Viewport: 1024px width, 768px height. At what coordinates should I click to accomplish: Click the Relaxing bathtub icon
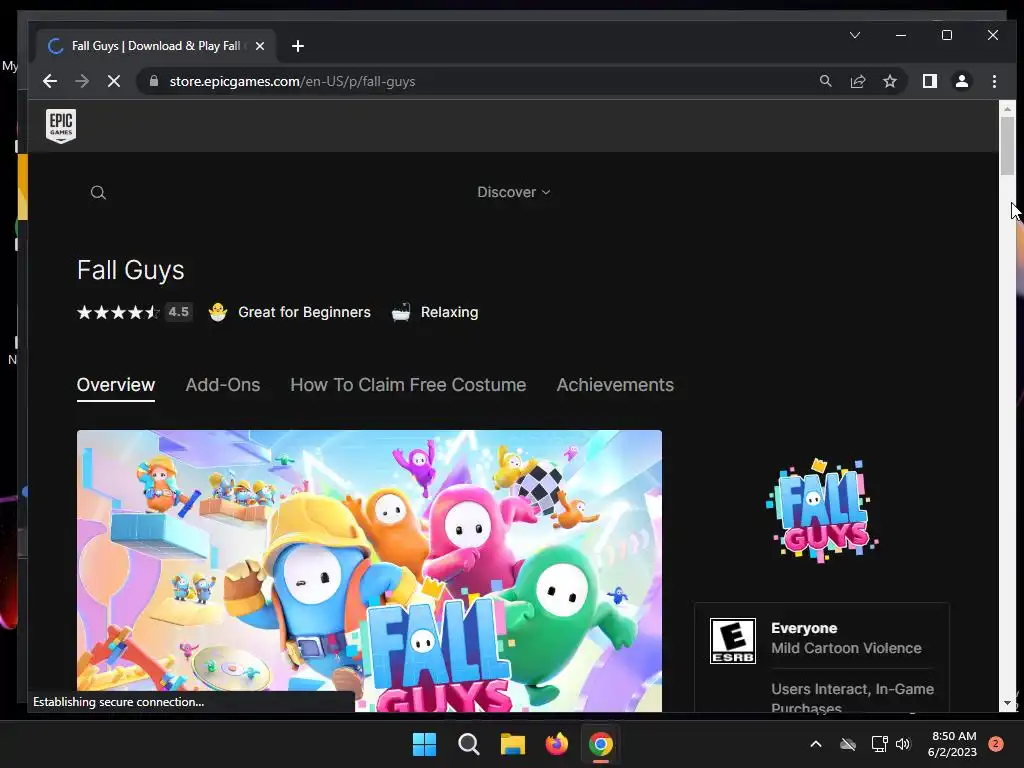pos(401,312)
